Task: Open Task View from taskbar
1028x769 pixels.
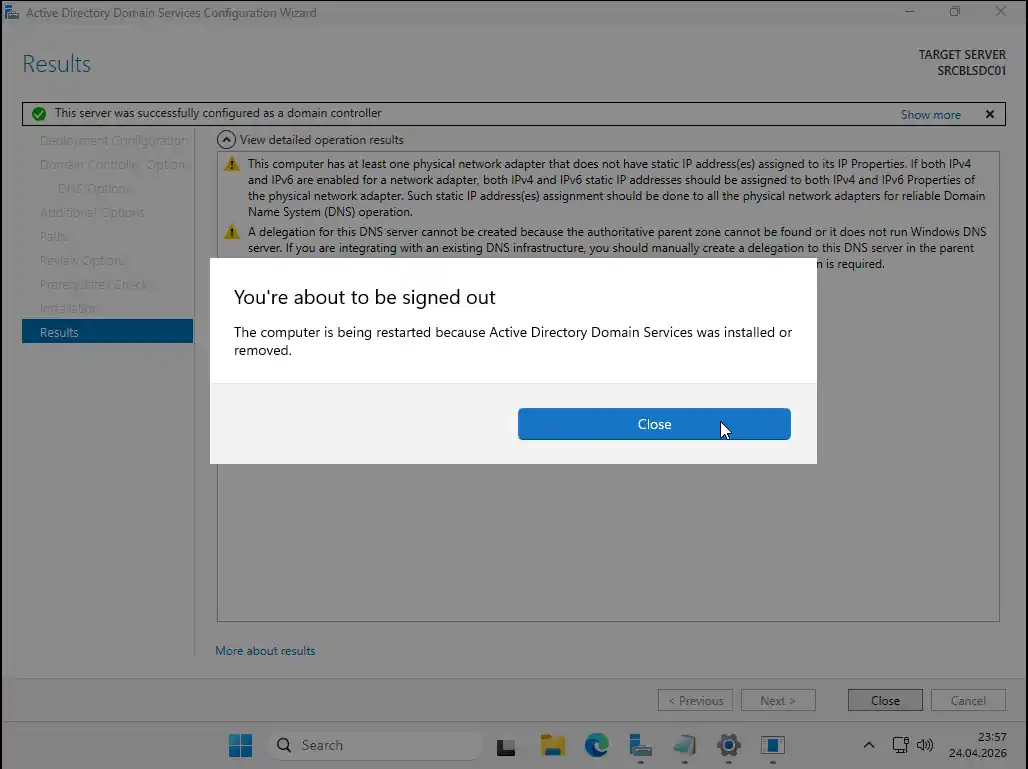Action: pyautogui.click(x=505, y=746)
